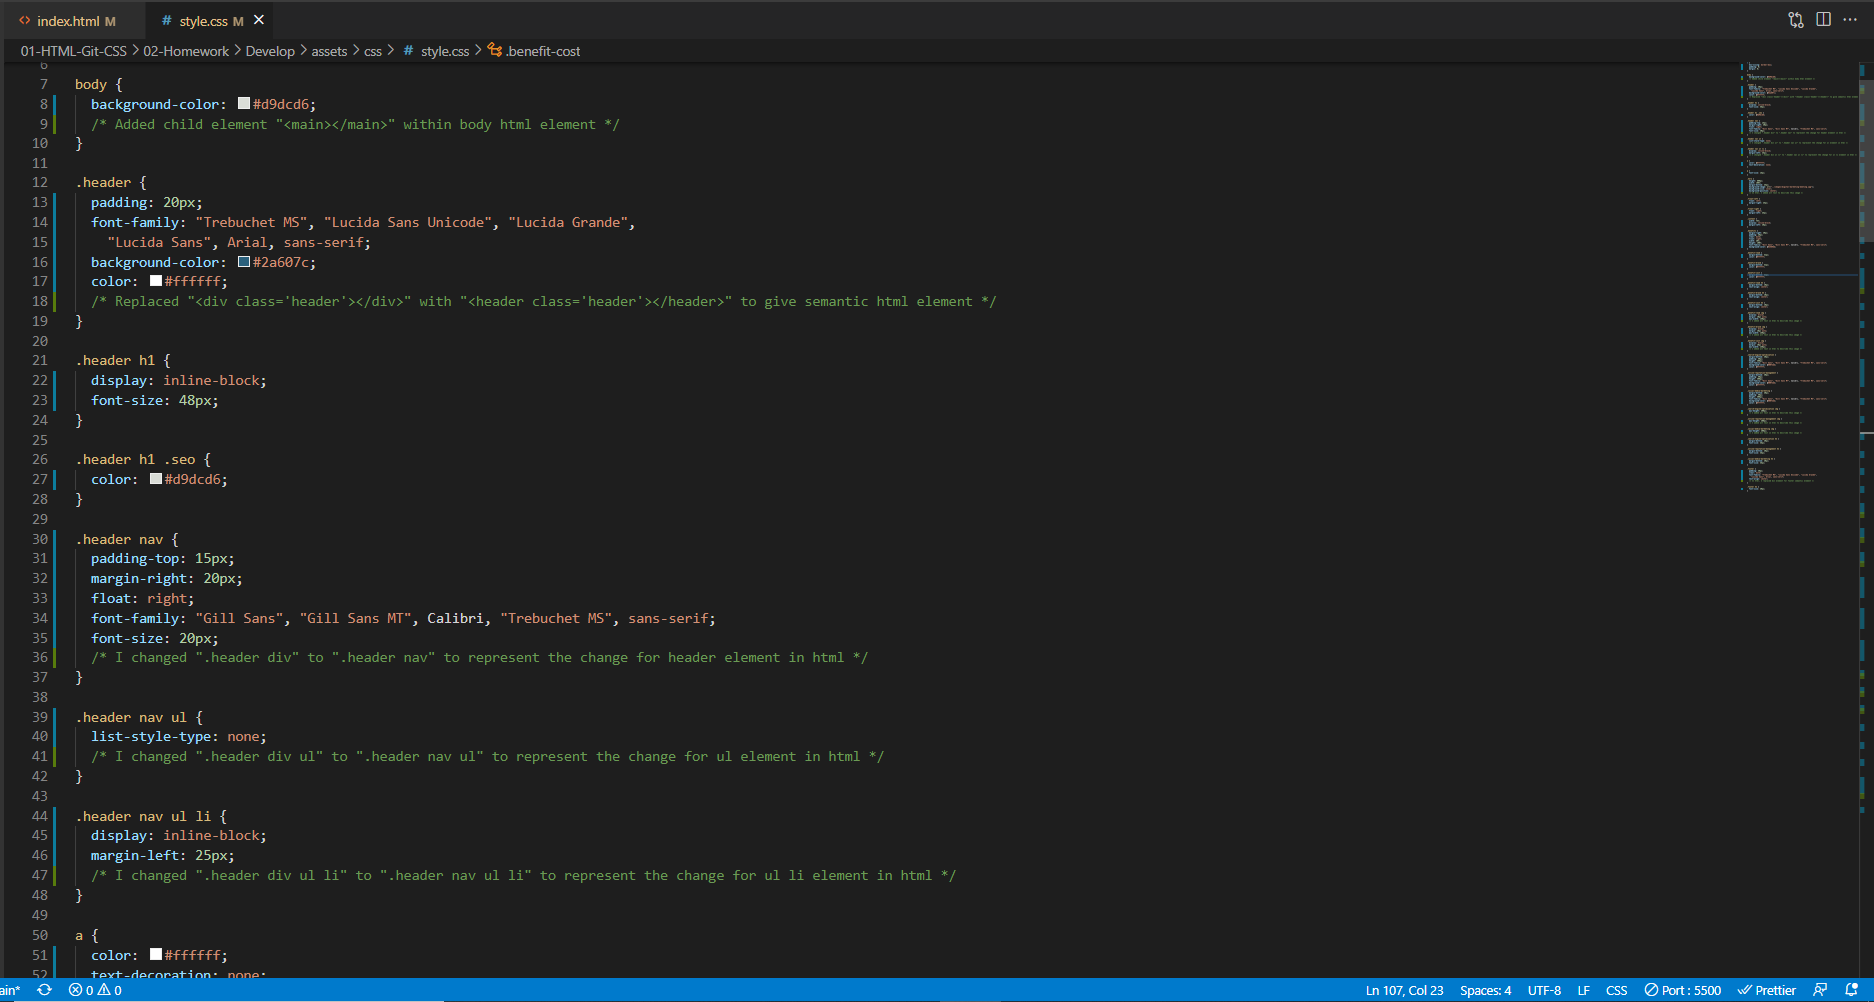Click the UTF-8 encoding indicator
This screenshot has width=1874, height=1002.
[x=1544, y=990]
